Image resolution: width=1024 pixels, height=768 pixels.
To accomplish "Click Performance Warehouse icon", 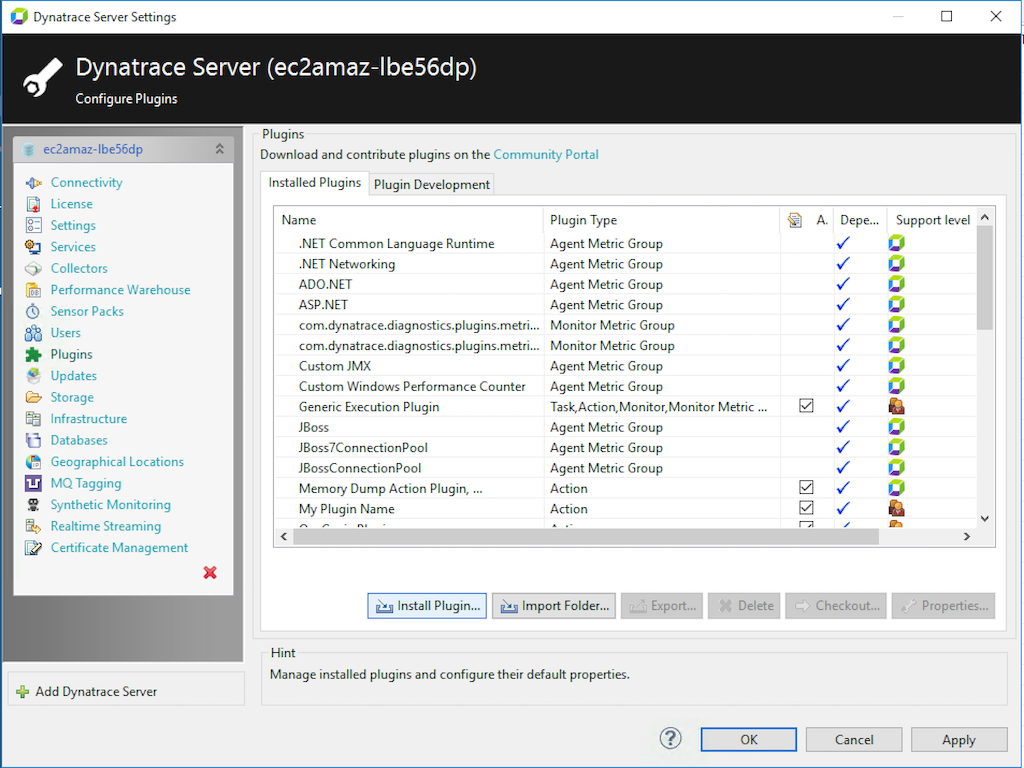I will (x=33, y=290).
